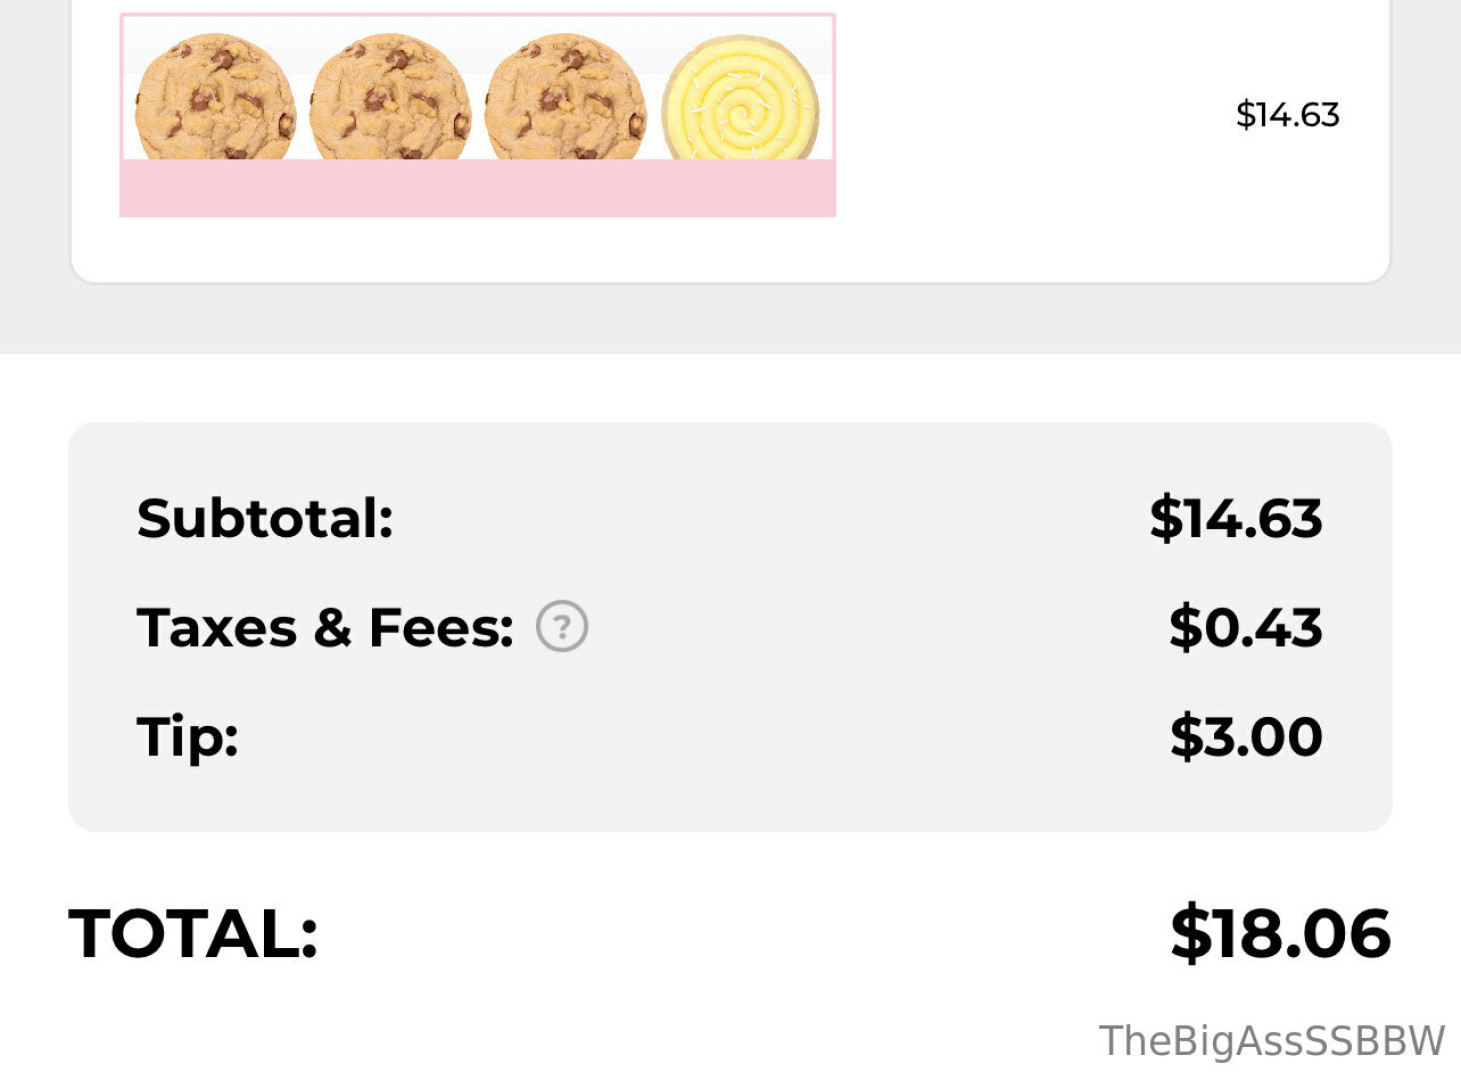Select the second chocolate chip cookie in box

[x=390, y=100]
